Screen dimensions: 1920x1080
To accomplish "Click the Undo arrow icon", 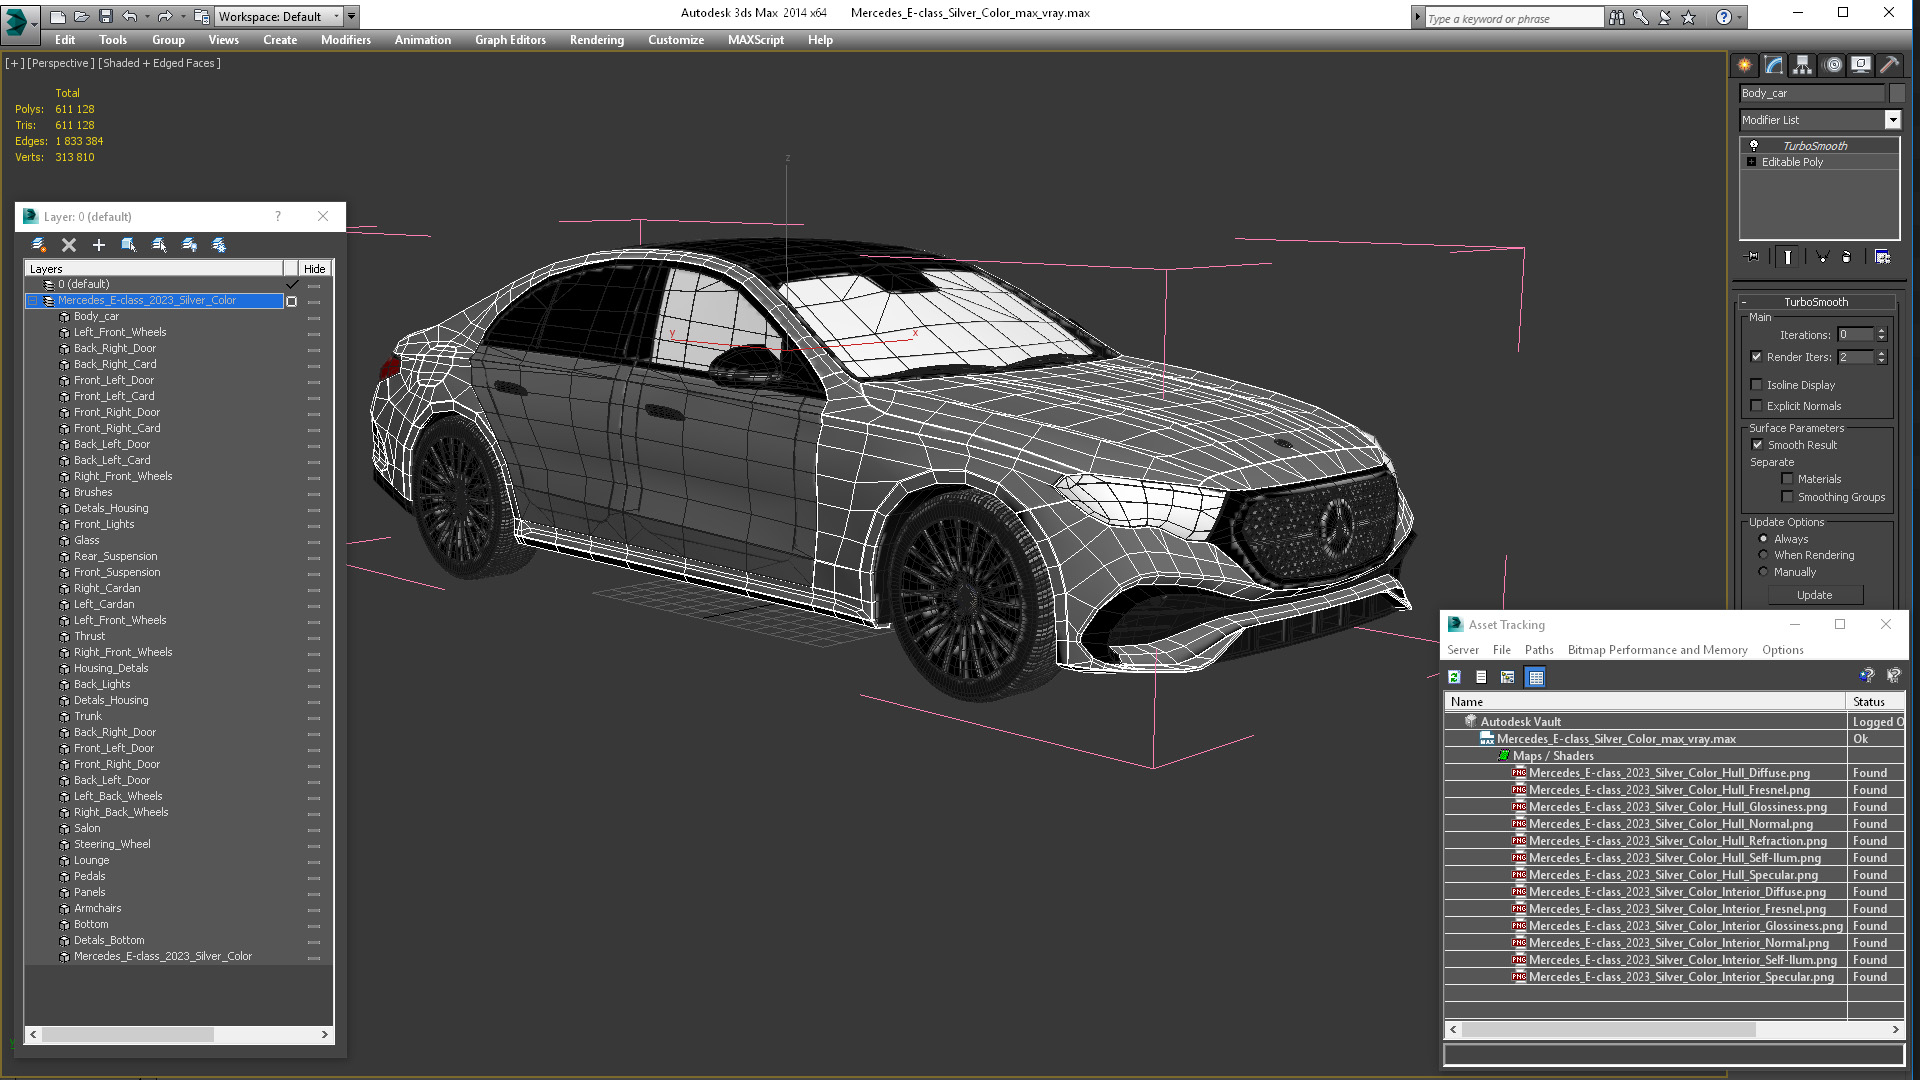I will tap(130, 17).
